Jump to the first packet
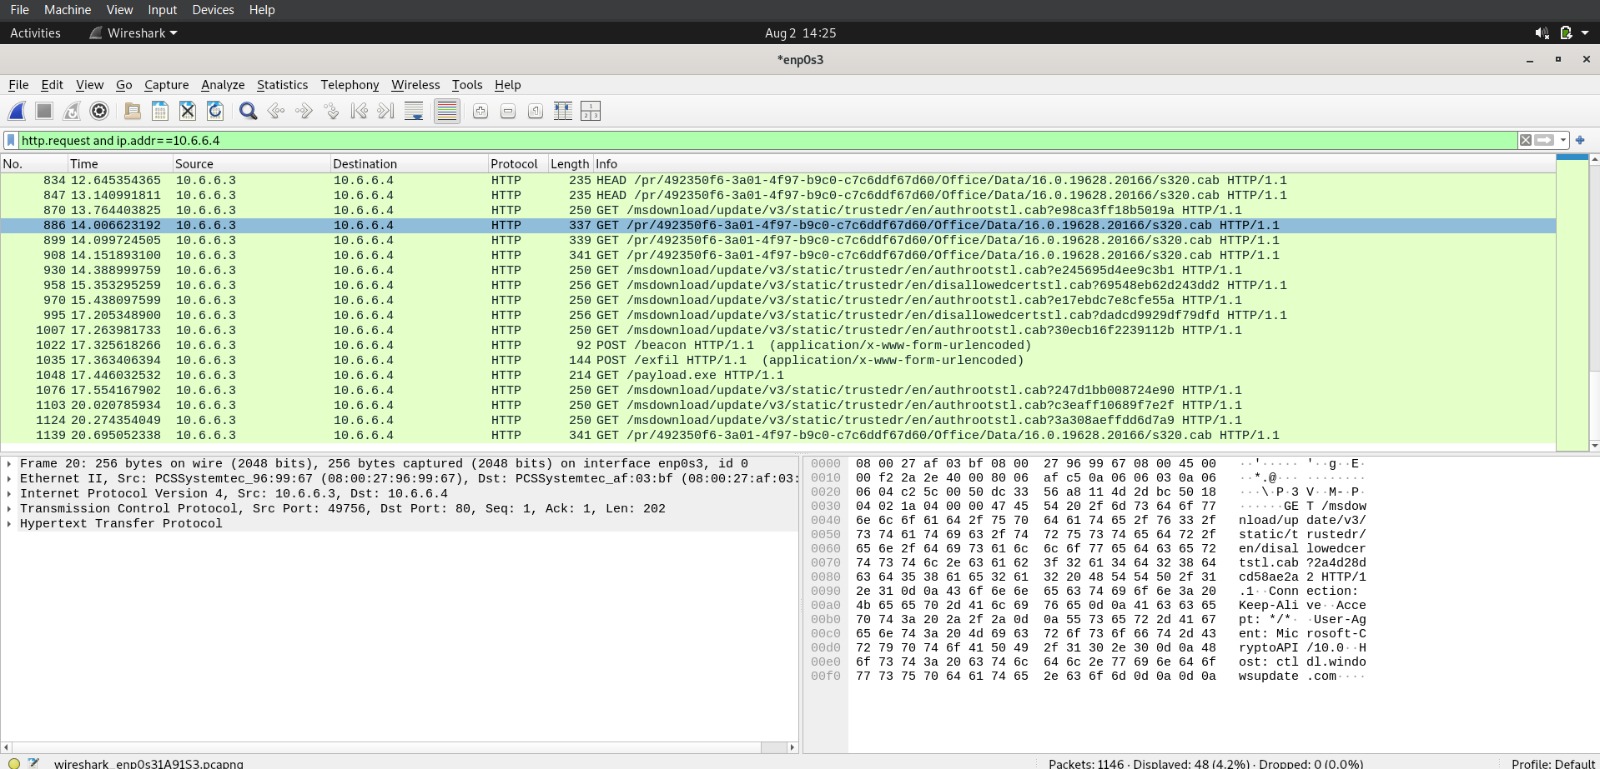 click(x=359, y=111)
